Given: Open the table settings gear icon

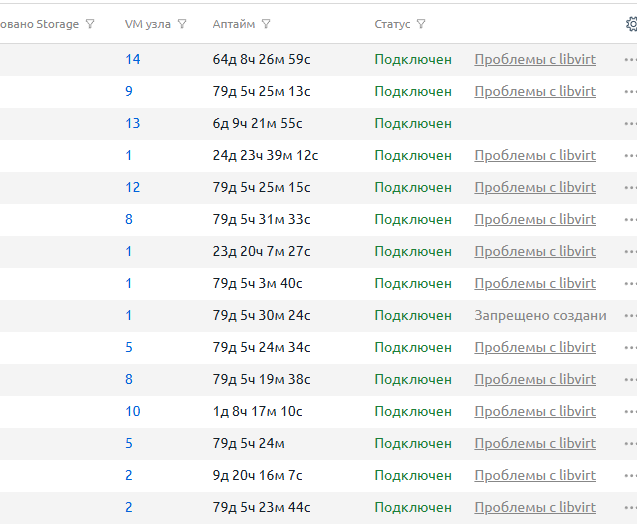Looking at the screenshot, I should [630, 24].
